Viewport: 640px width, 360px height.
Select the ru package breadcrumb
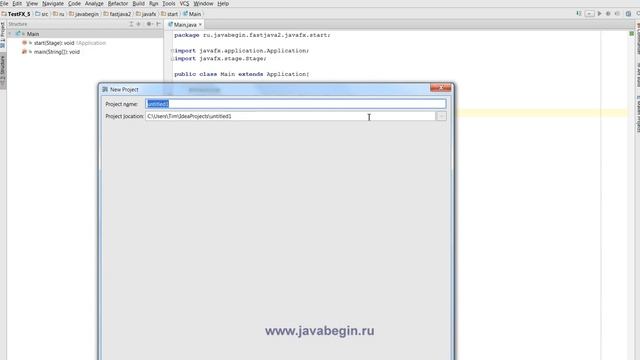59,14
